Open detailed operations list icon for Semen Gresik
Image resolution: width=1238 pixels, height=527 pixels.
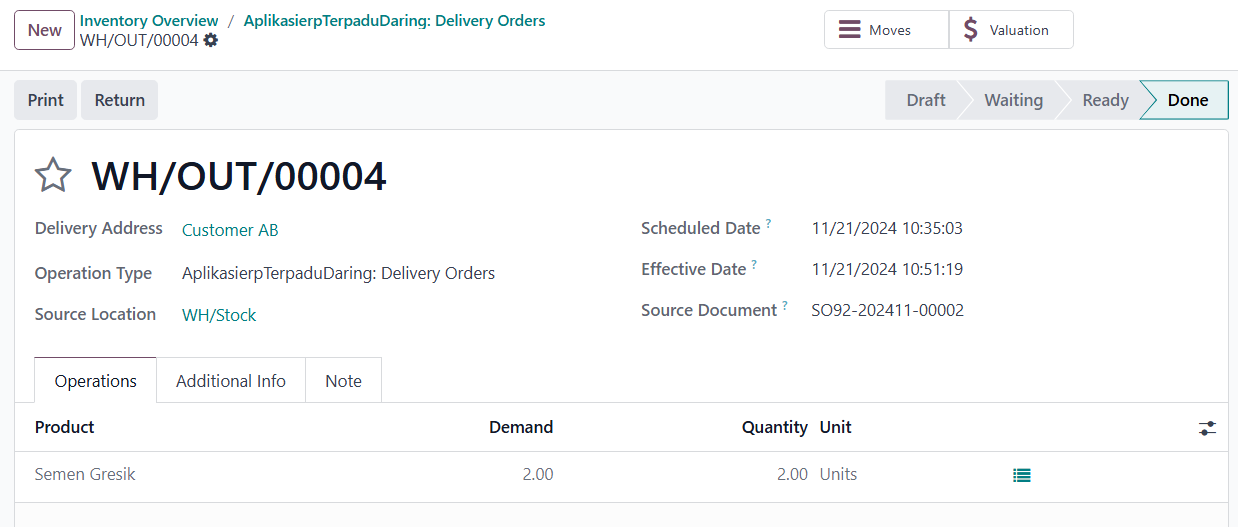[1021, 475]
